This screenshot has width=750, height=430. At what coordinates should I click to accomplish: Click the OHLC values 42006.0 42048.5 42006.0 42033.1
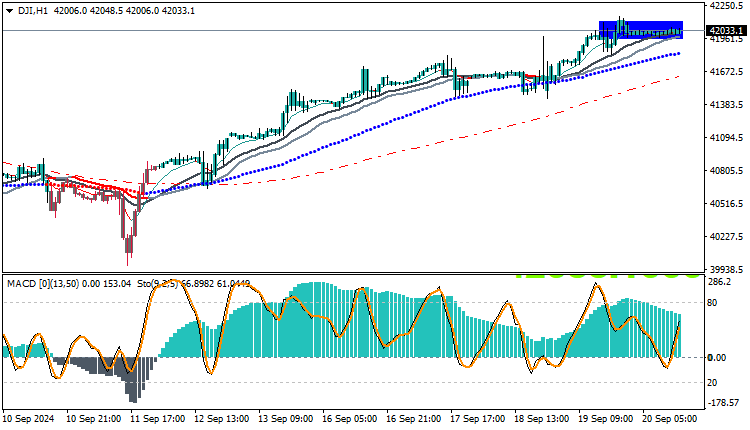pyautogui.click(x=124, y=11)
